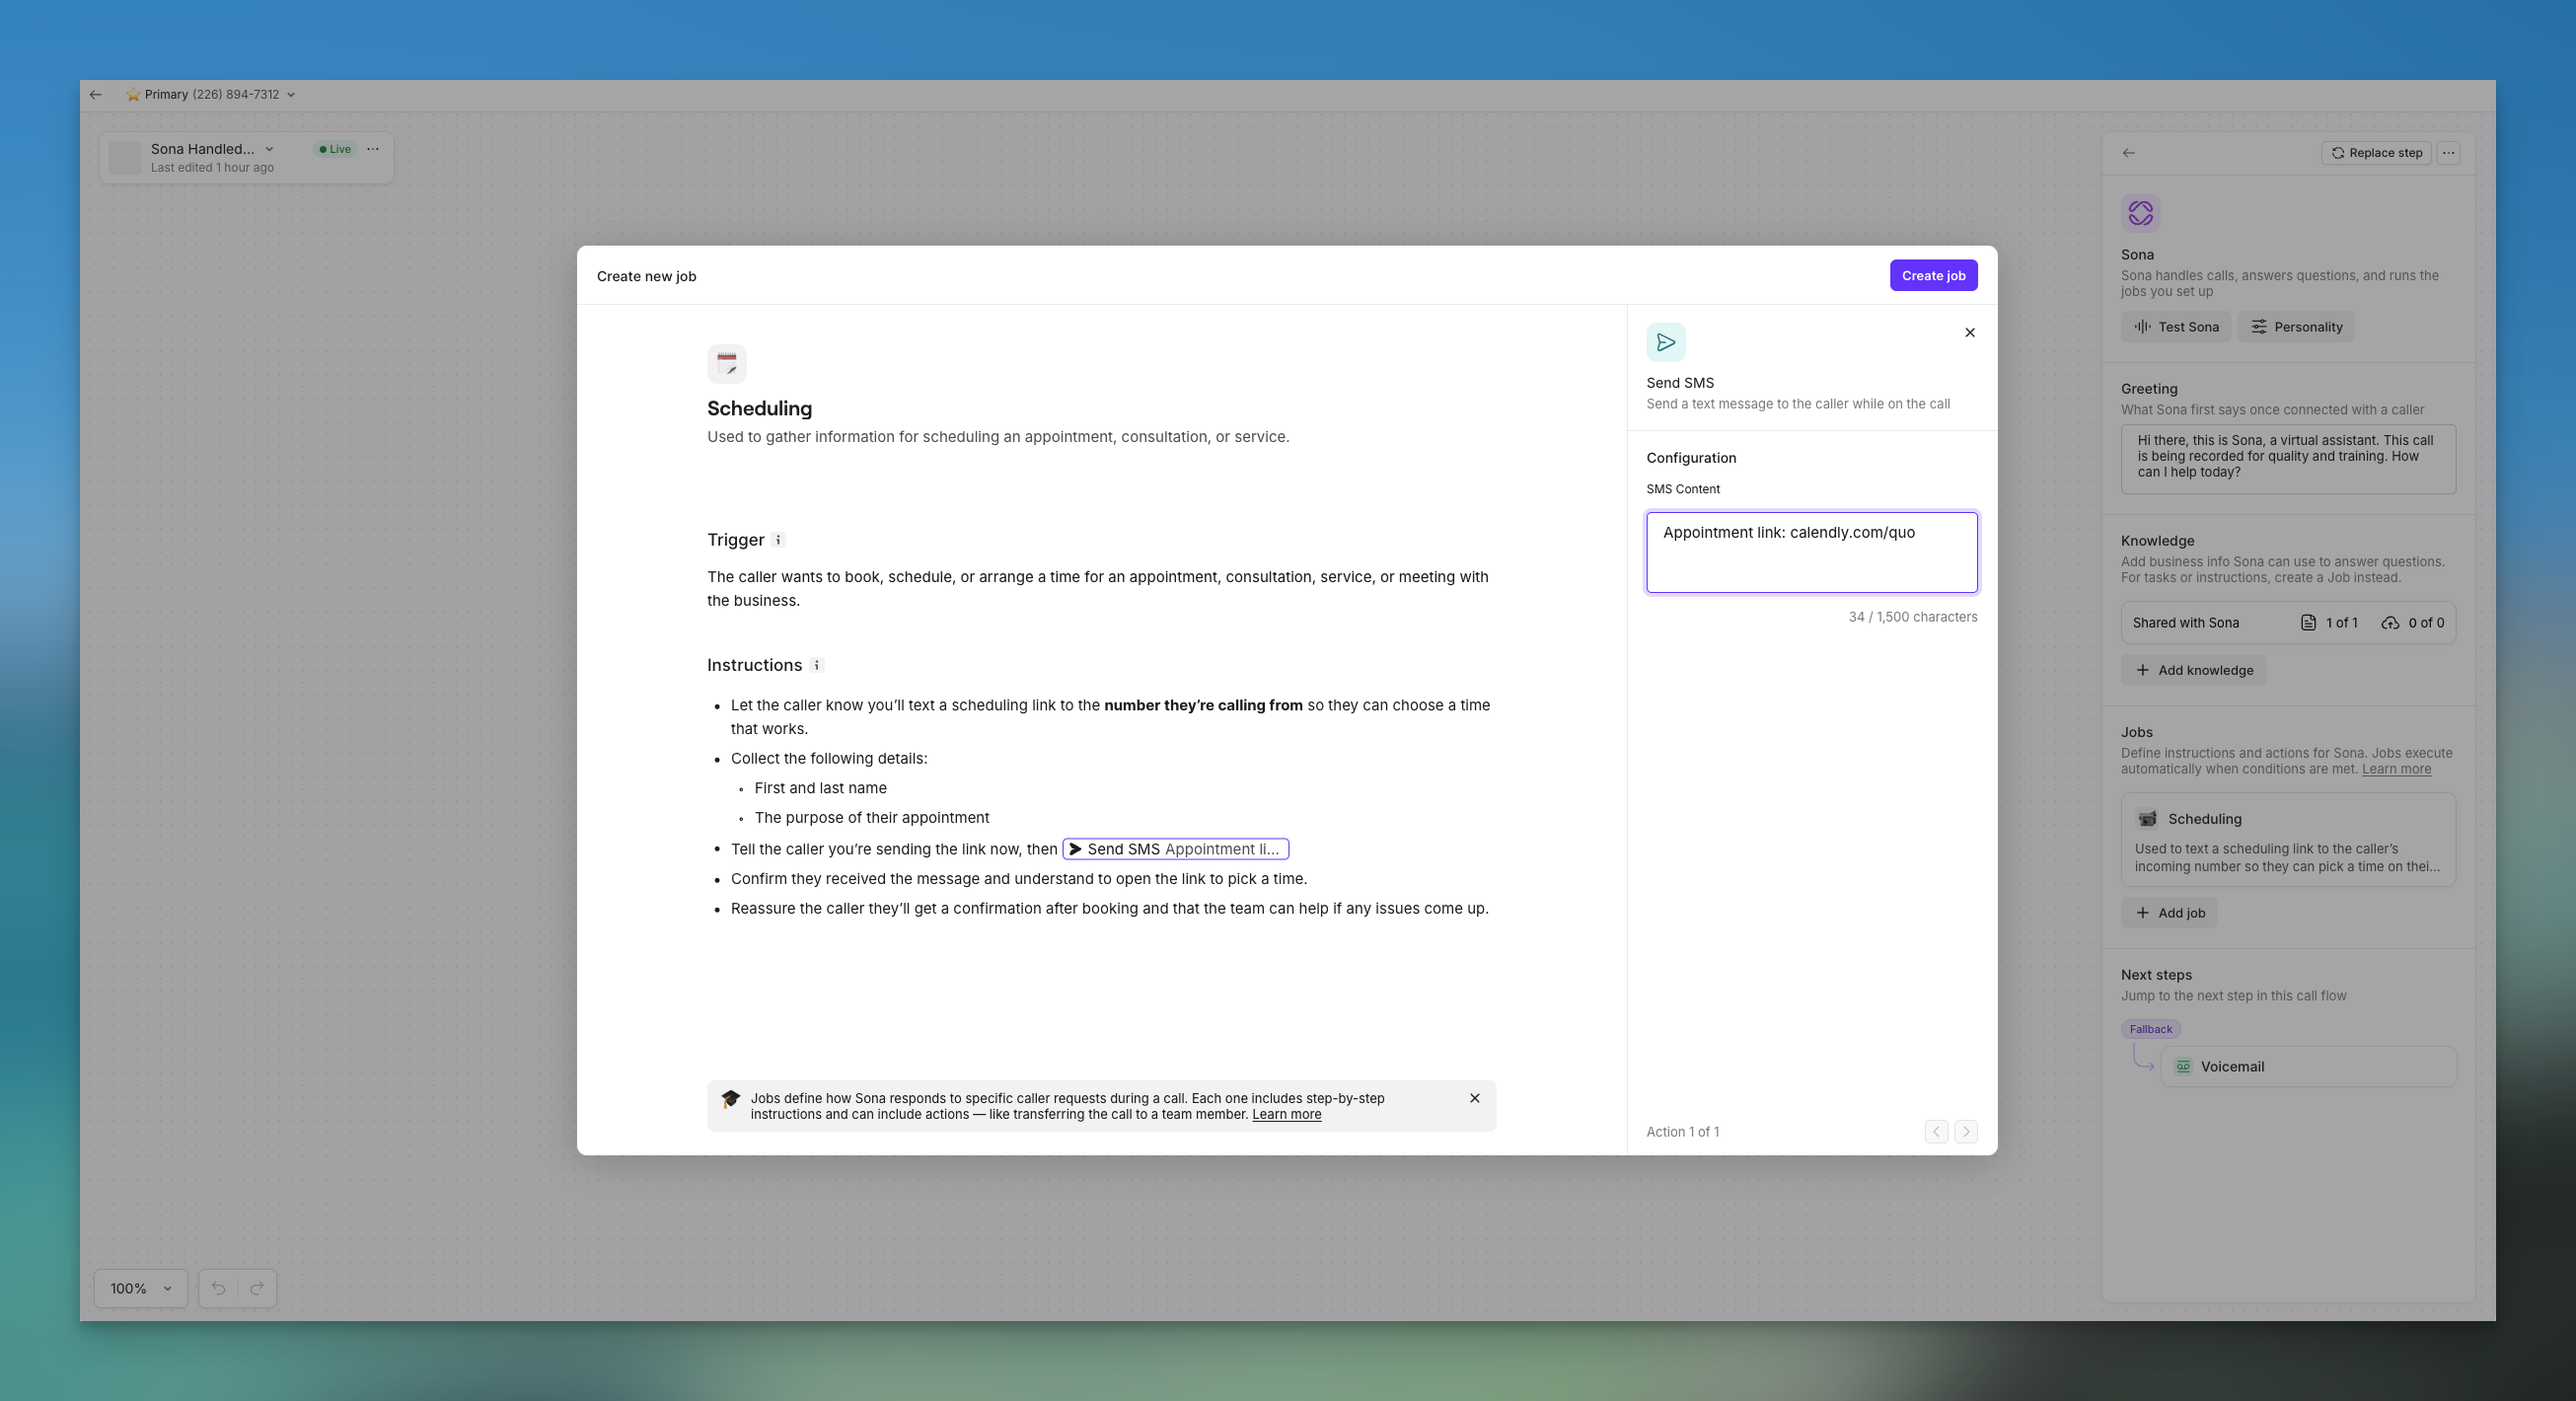Click the Send SMS action chip in instructions
Screen dimensions: 2576x1401
coord(1175,849)
